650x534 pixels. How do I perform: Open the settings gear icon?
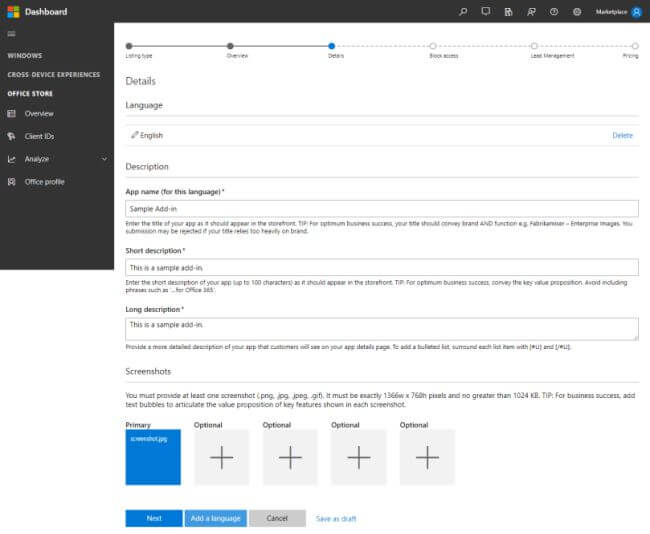[x=577, y=12]
